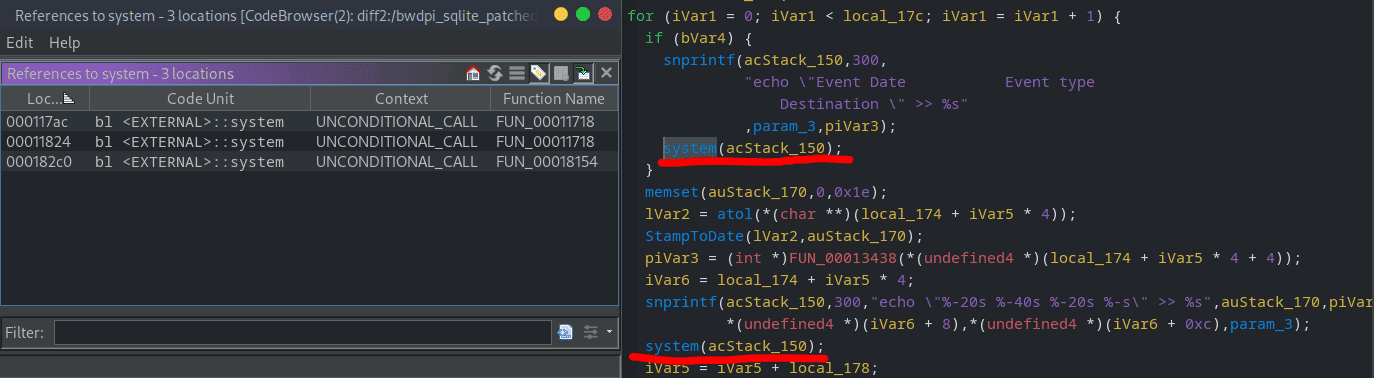Click the yellow minimize window button
The width and height of the screenshot is (1374, 378).
(560, 14)
